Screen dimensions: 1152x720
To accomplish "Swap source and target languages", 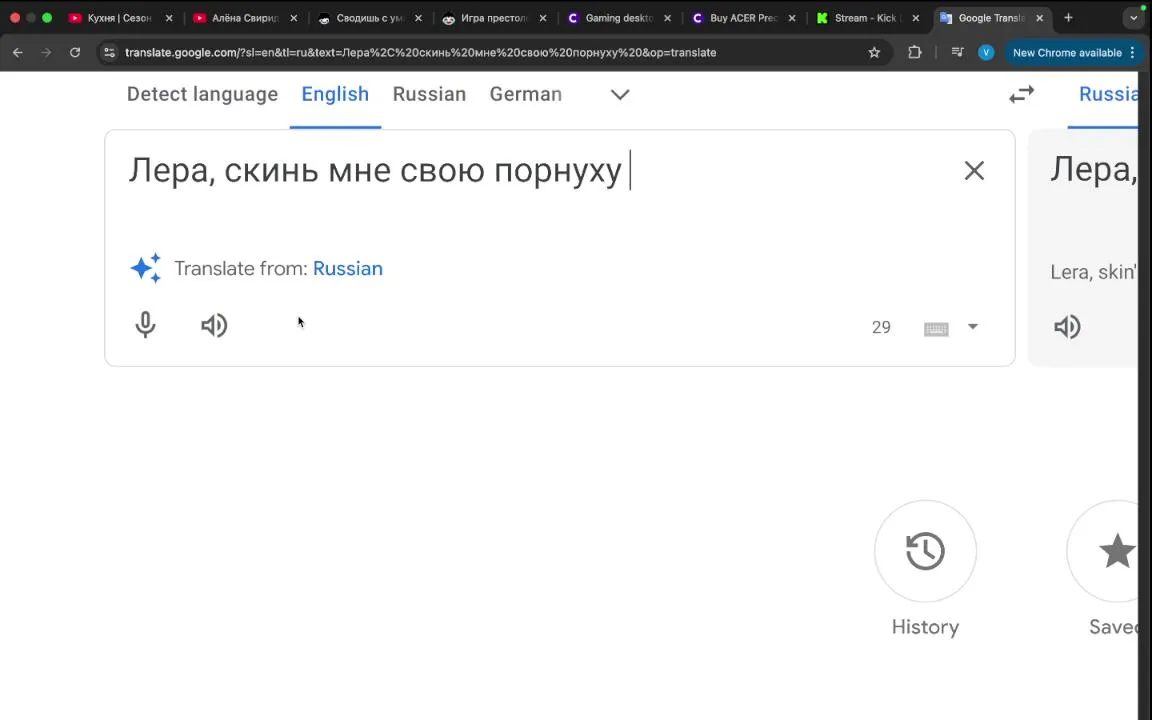I will [x=1021, y=95].
